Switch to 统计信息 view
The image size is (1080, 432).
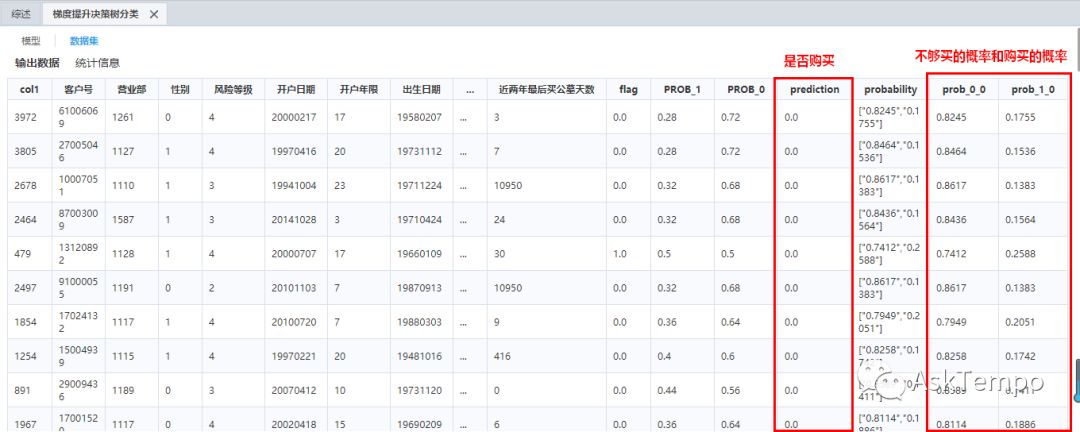[97, 63]
